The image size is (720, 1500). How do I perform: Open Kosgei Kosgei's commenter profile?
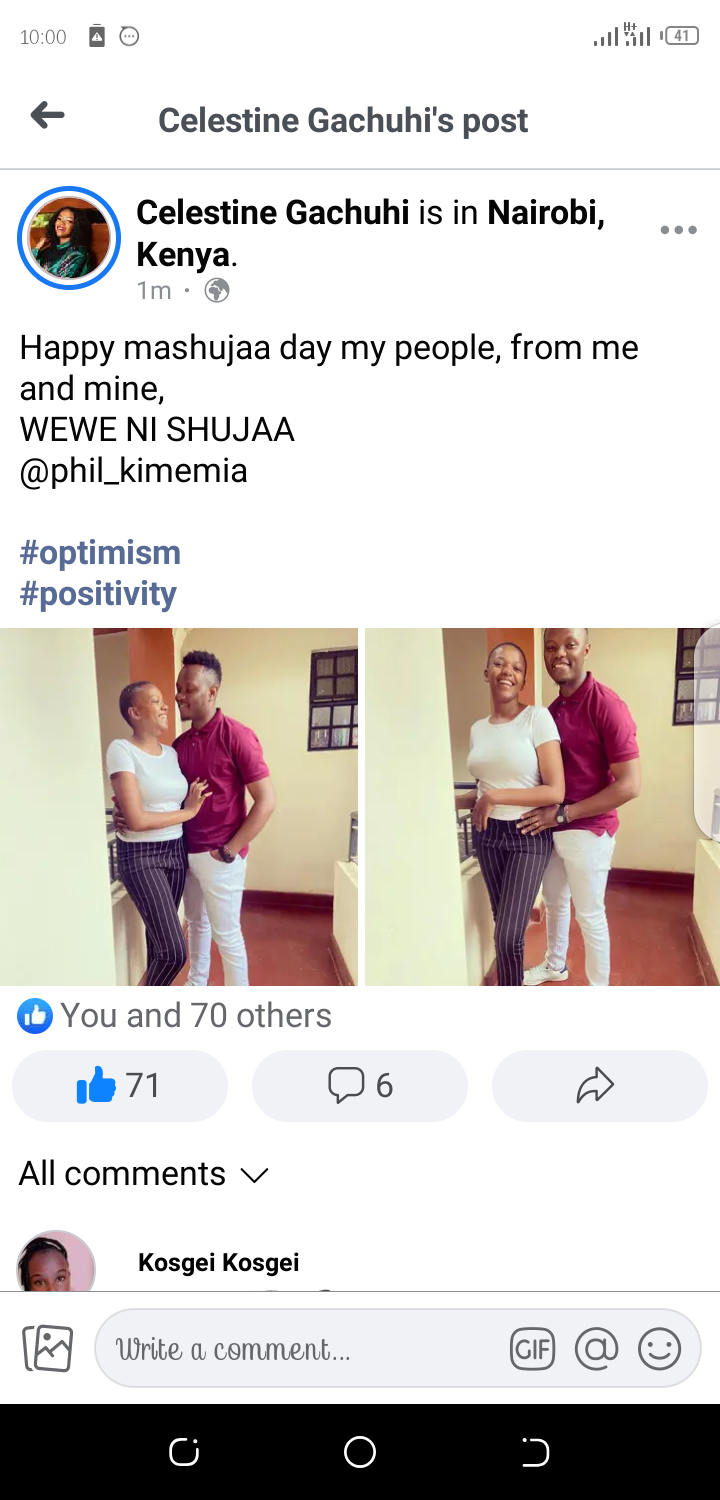(x=219, y=1263)
